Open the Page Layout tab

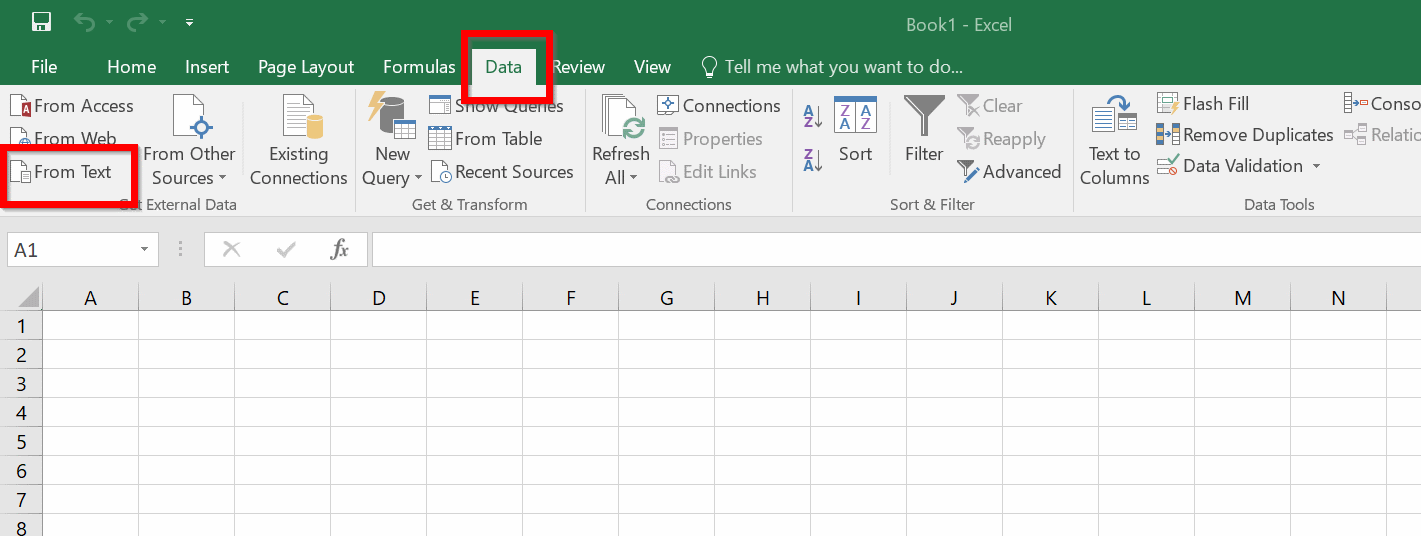[306, 67]
